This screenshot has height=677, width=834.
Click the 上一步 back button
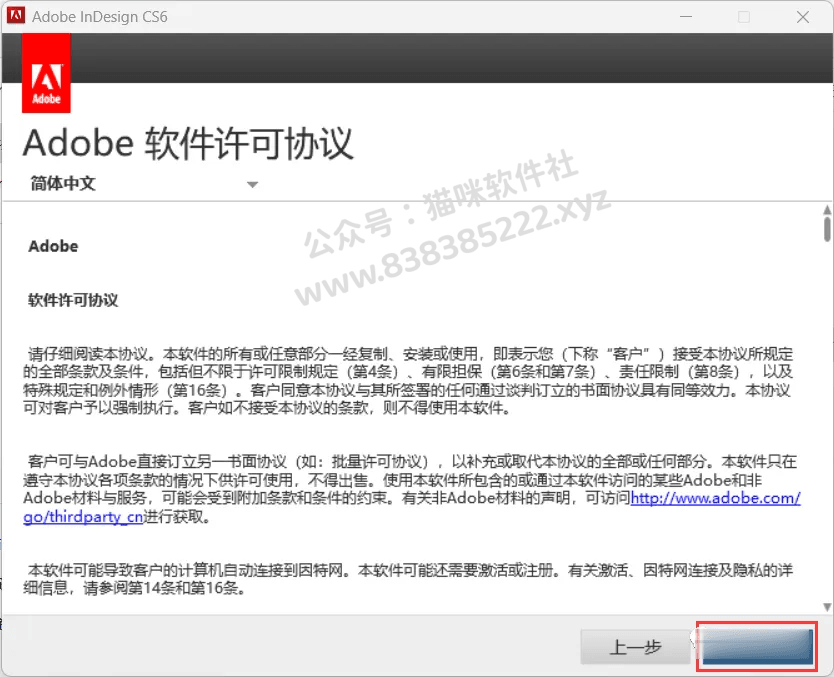click(x=635, y=647)
